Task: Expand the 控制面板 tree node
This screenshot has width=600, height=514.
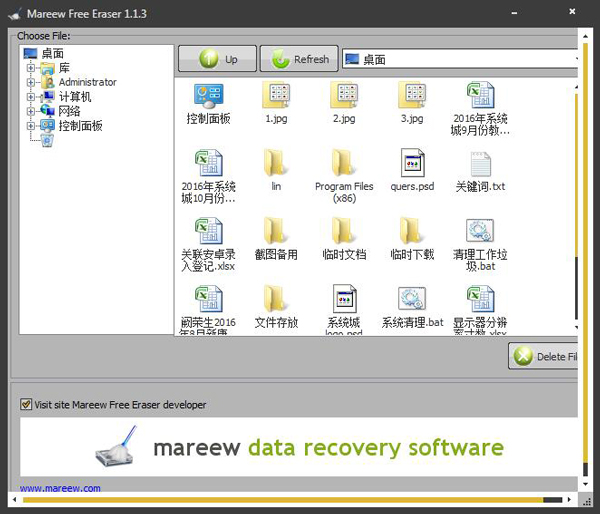Action: point(31,126)
